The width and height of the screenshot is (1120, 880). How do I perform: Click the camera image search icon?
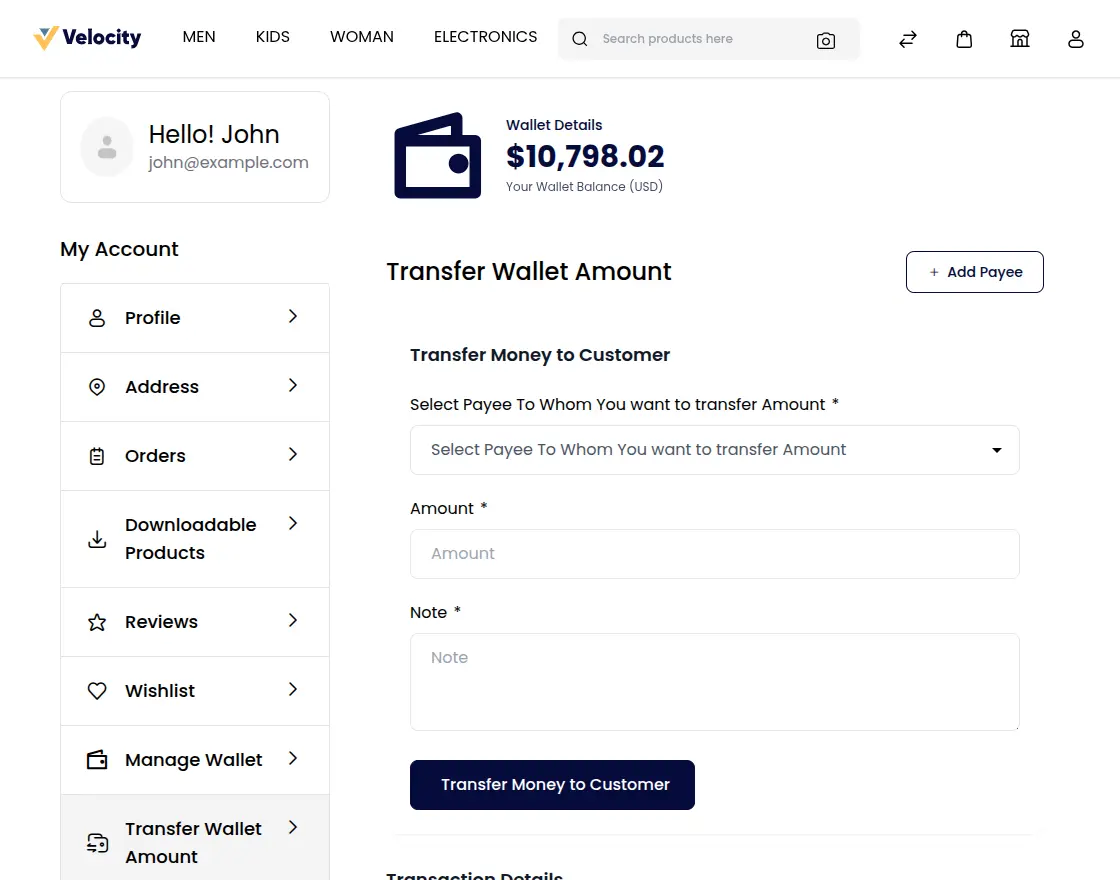[825, 40]
